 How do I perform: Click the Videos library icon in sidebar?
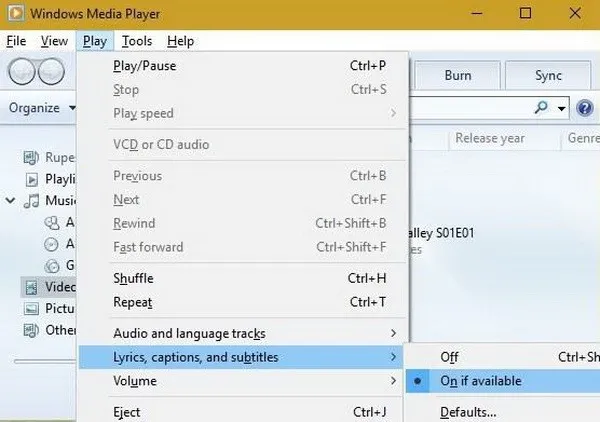(30, 287)
